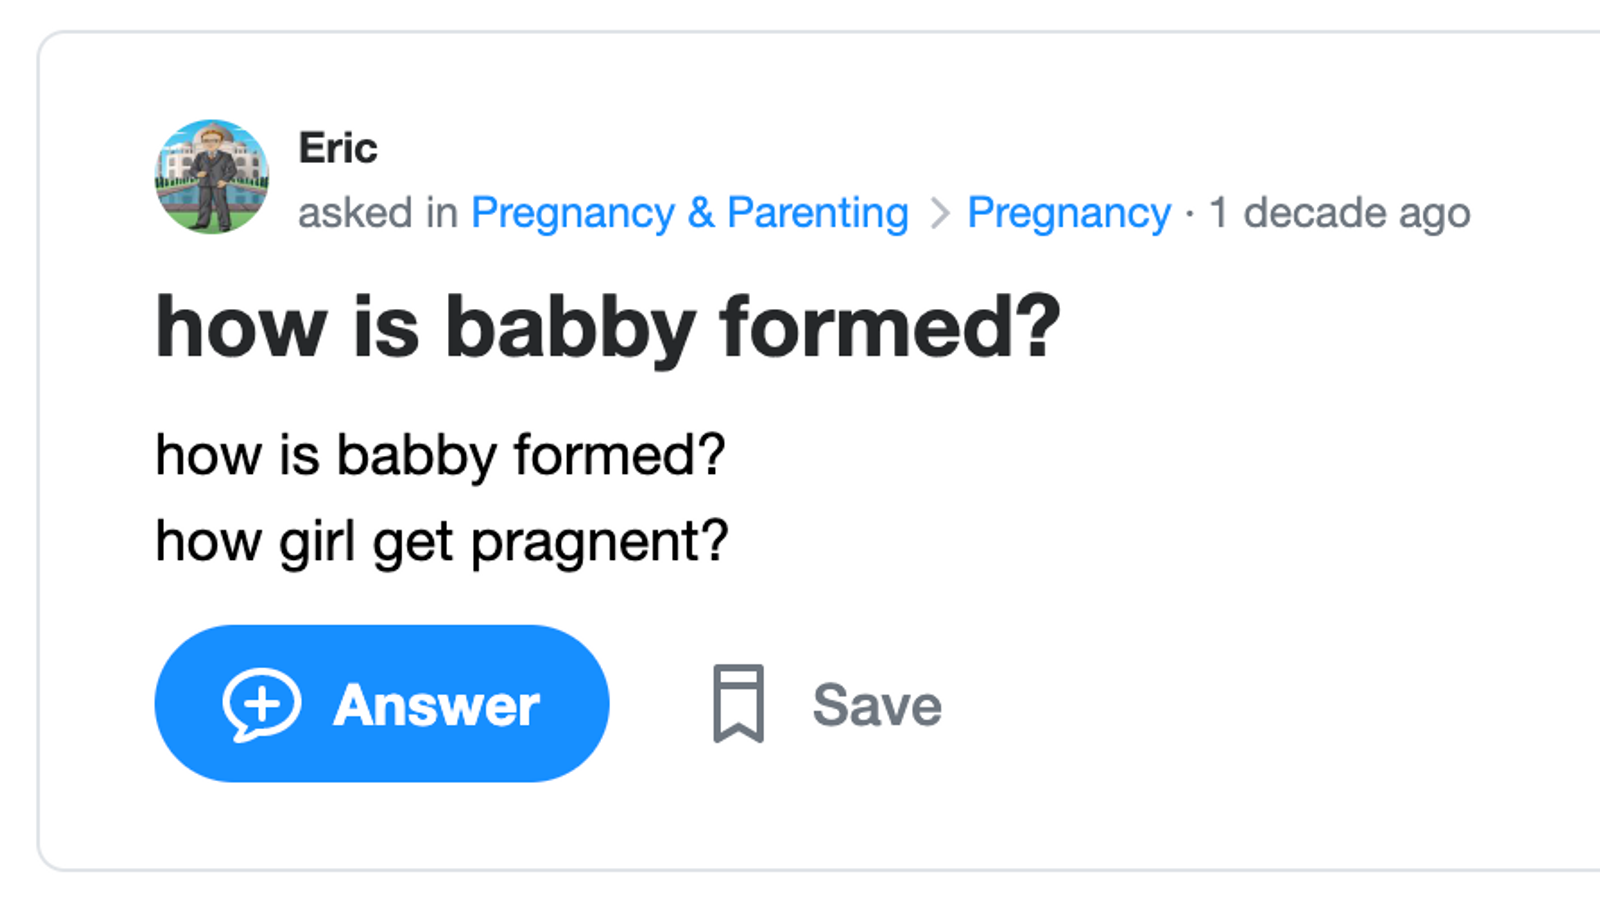Click the dot separator before "1 decade ago"
This screenshot has height=900, width=1600.
point(1189,214)
